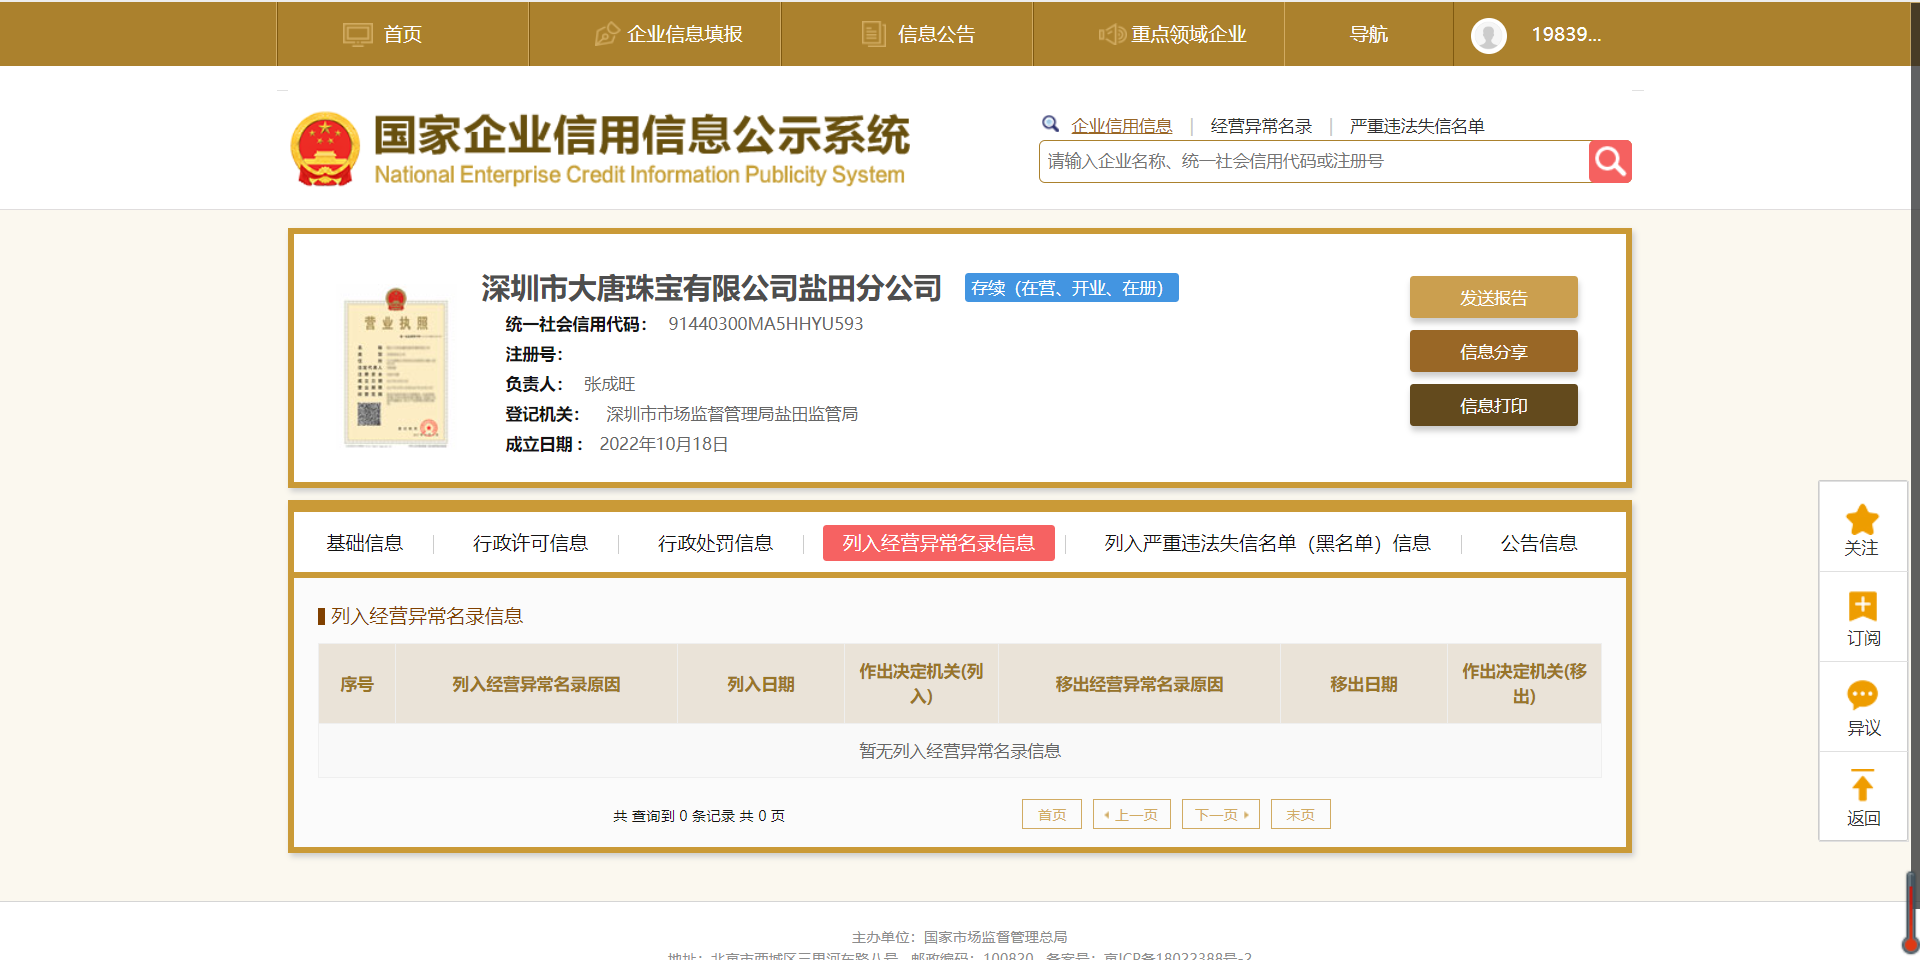Click the 移出日期 column header
This screenshot has width=1920, height=960.
click(x=1364, y=684)
